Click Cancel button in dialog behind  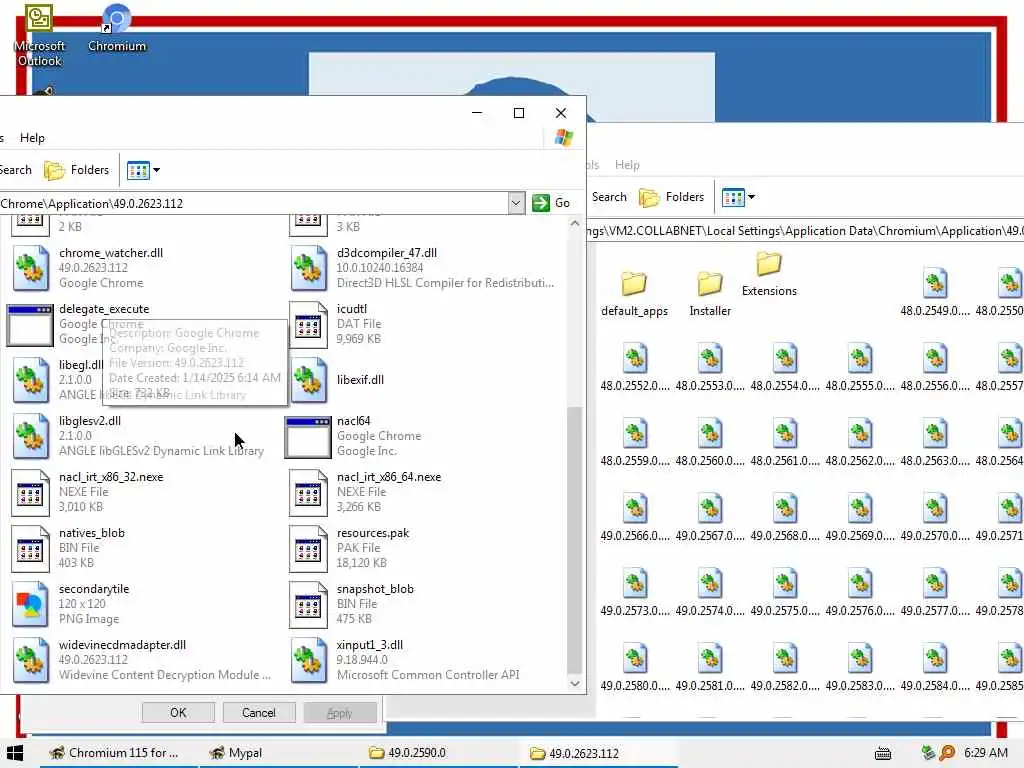tap(259, 712)
